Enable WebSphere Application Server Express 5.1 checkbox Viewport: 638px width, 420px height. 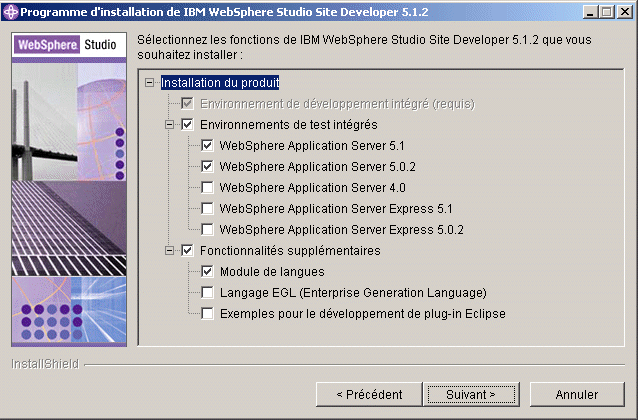207,209
